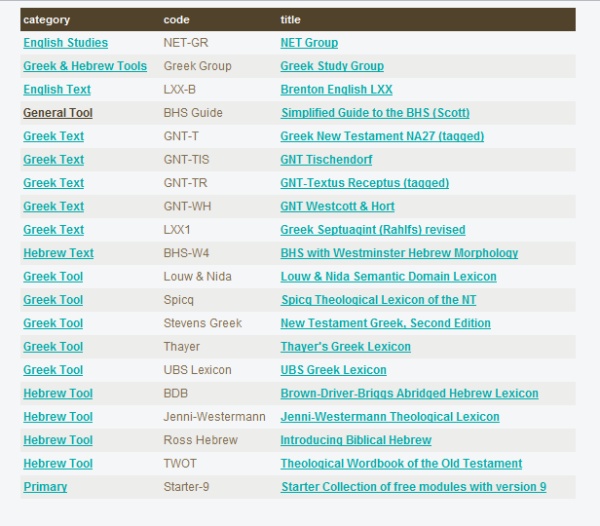
Task: Open the English Studies category link
Action: 65,43
